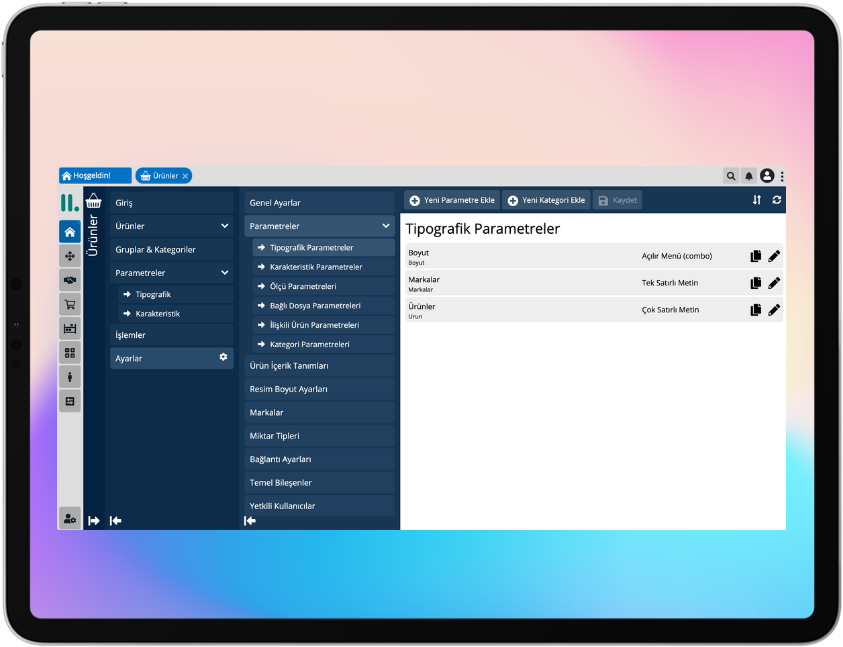Click Yeni Parametre Ekle button

(452, 200)
